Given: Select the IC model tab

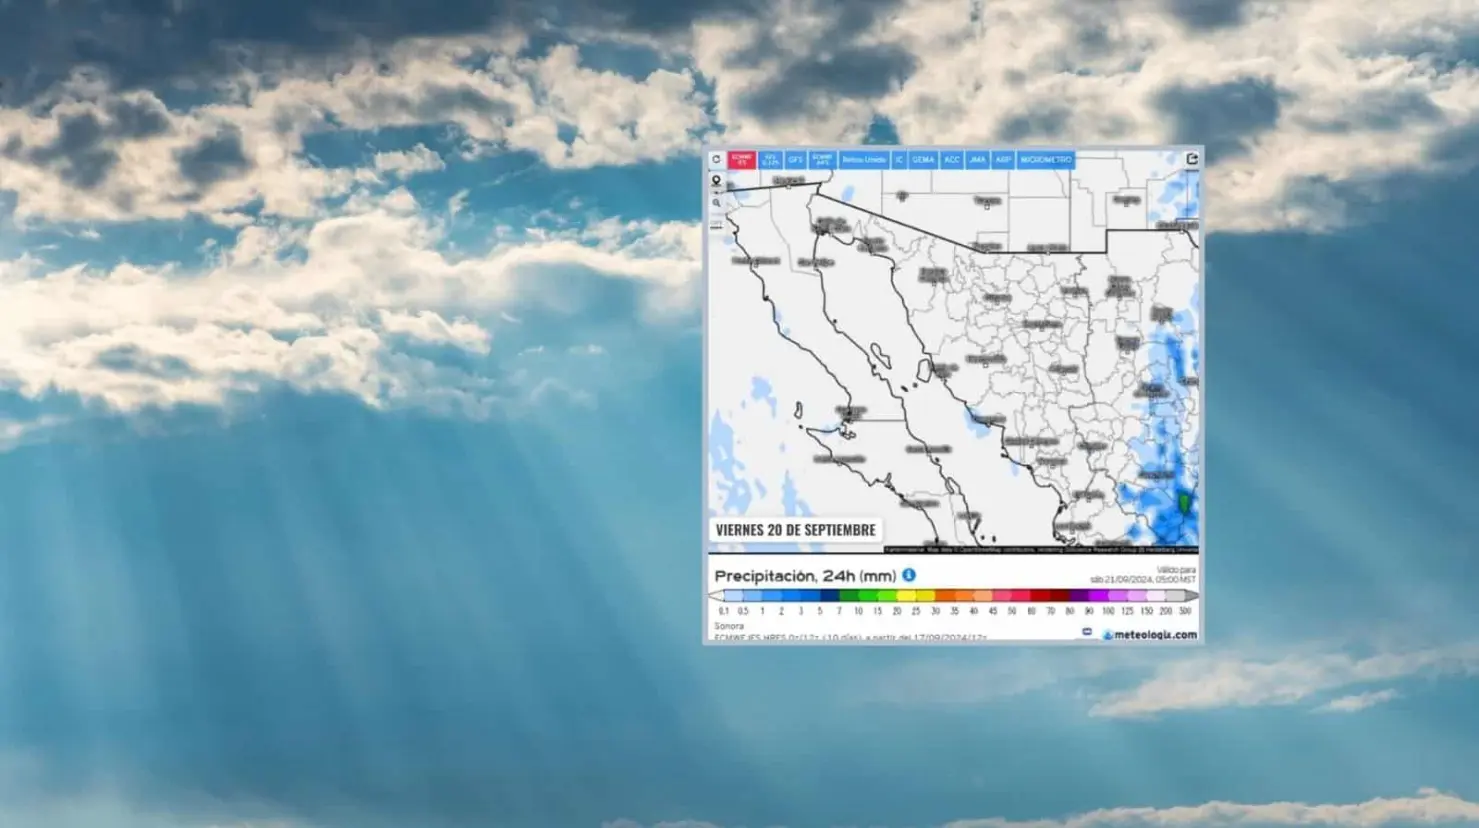Looking at the screenshot, I should coord(899,160).
